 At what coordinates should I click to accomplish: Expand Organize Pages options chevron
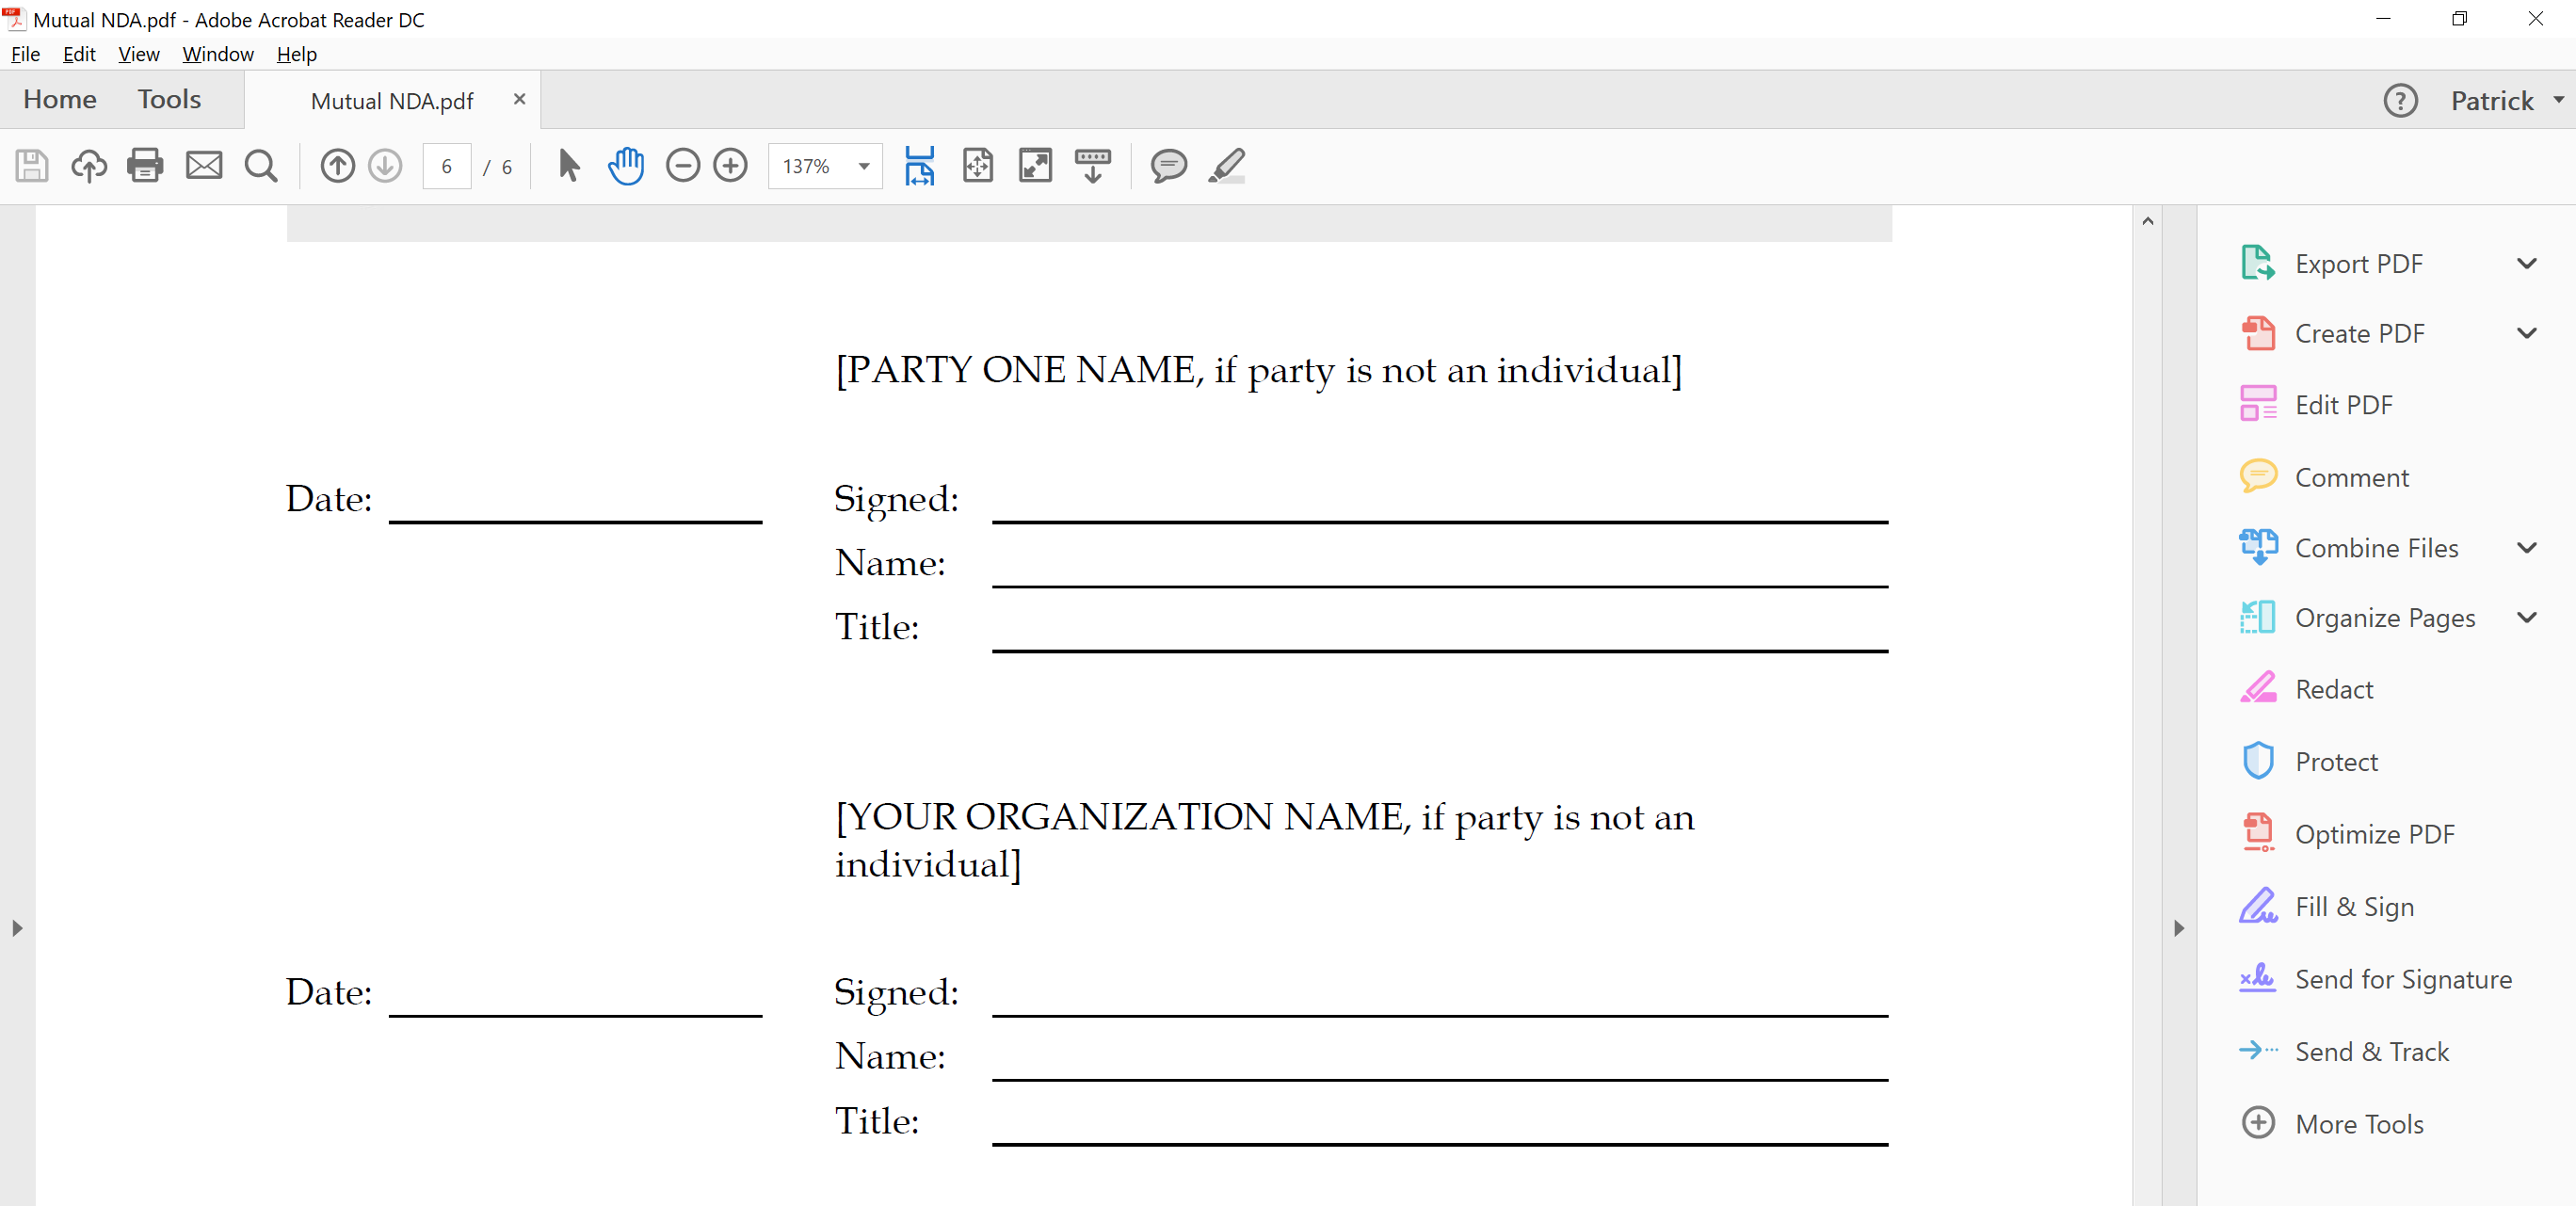tap(2526, 618)
